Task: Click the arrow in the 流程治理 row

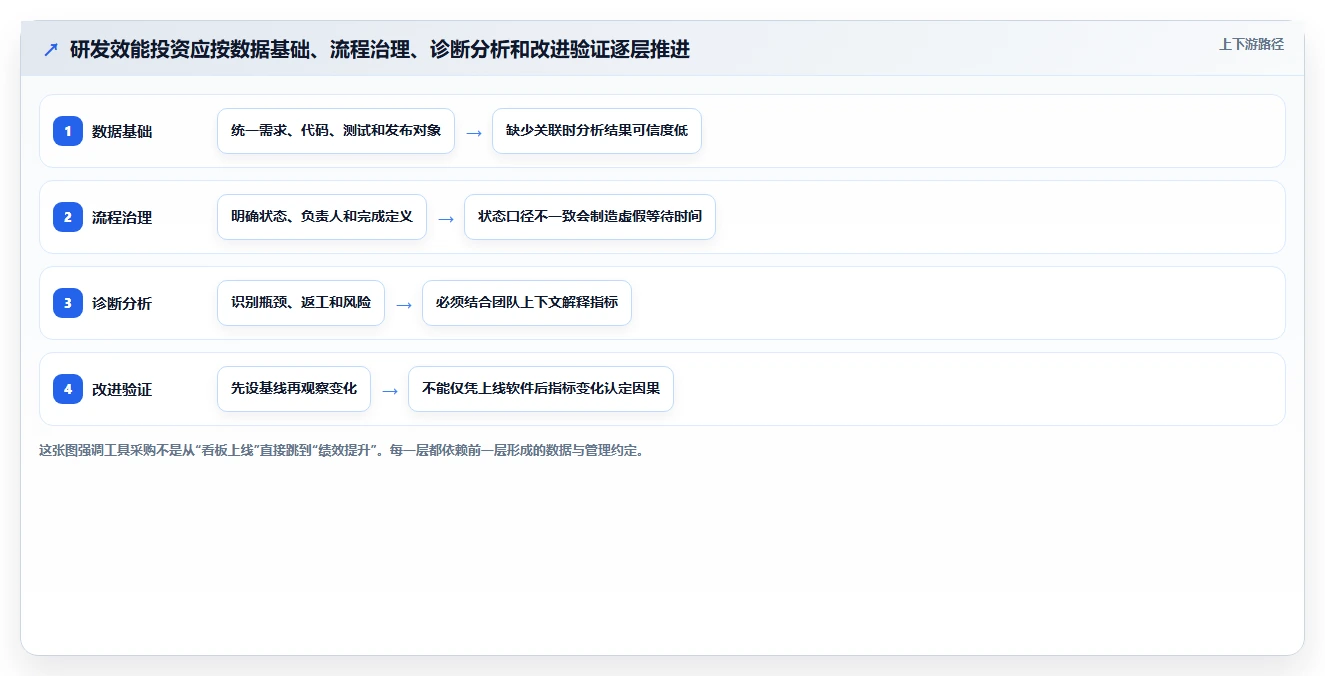Action: click(446, 218)
